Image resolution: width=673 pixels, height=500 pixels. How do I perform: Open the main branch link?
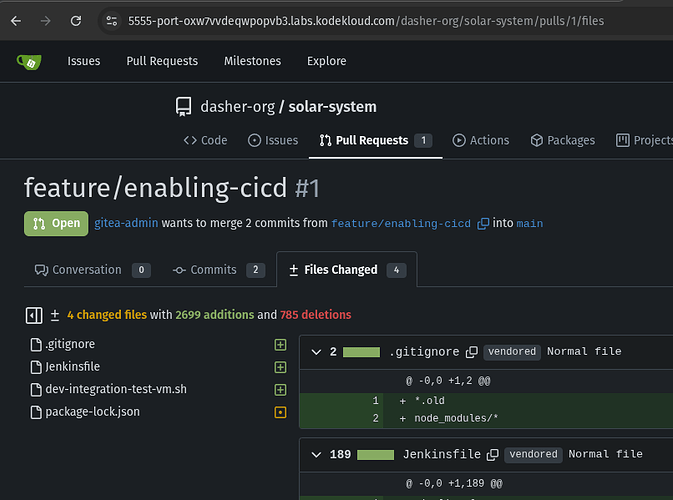[x=530, y=223]
